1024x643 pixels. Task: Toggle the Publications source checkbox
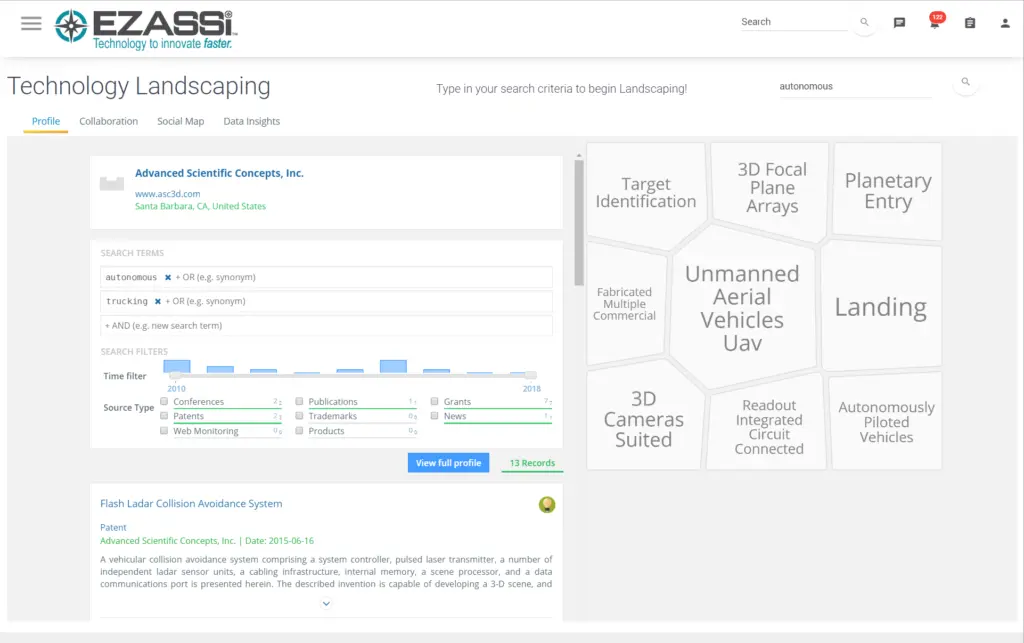299,401
